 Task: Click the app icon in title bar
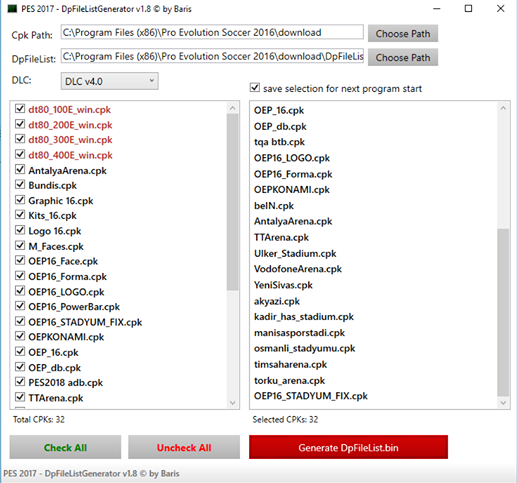click(12, 9)
